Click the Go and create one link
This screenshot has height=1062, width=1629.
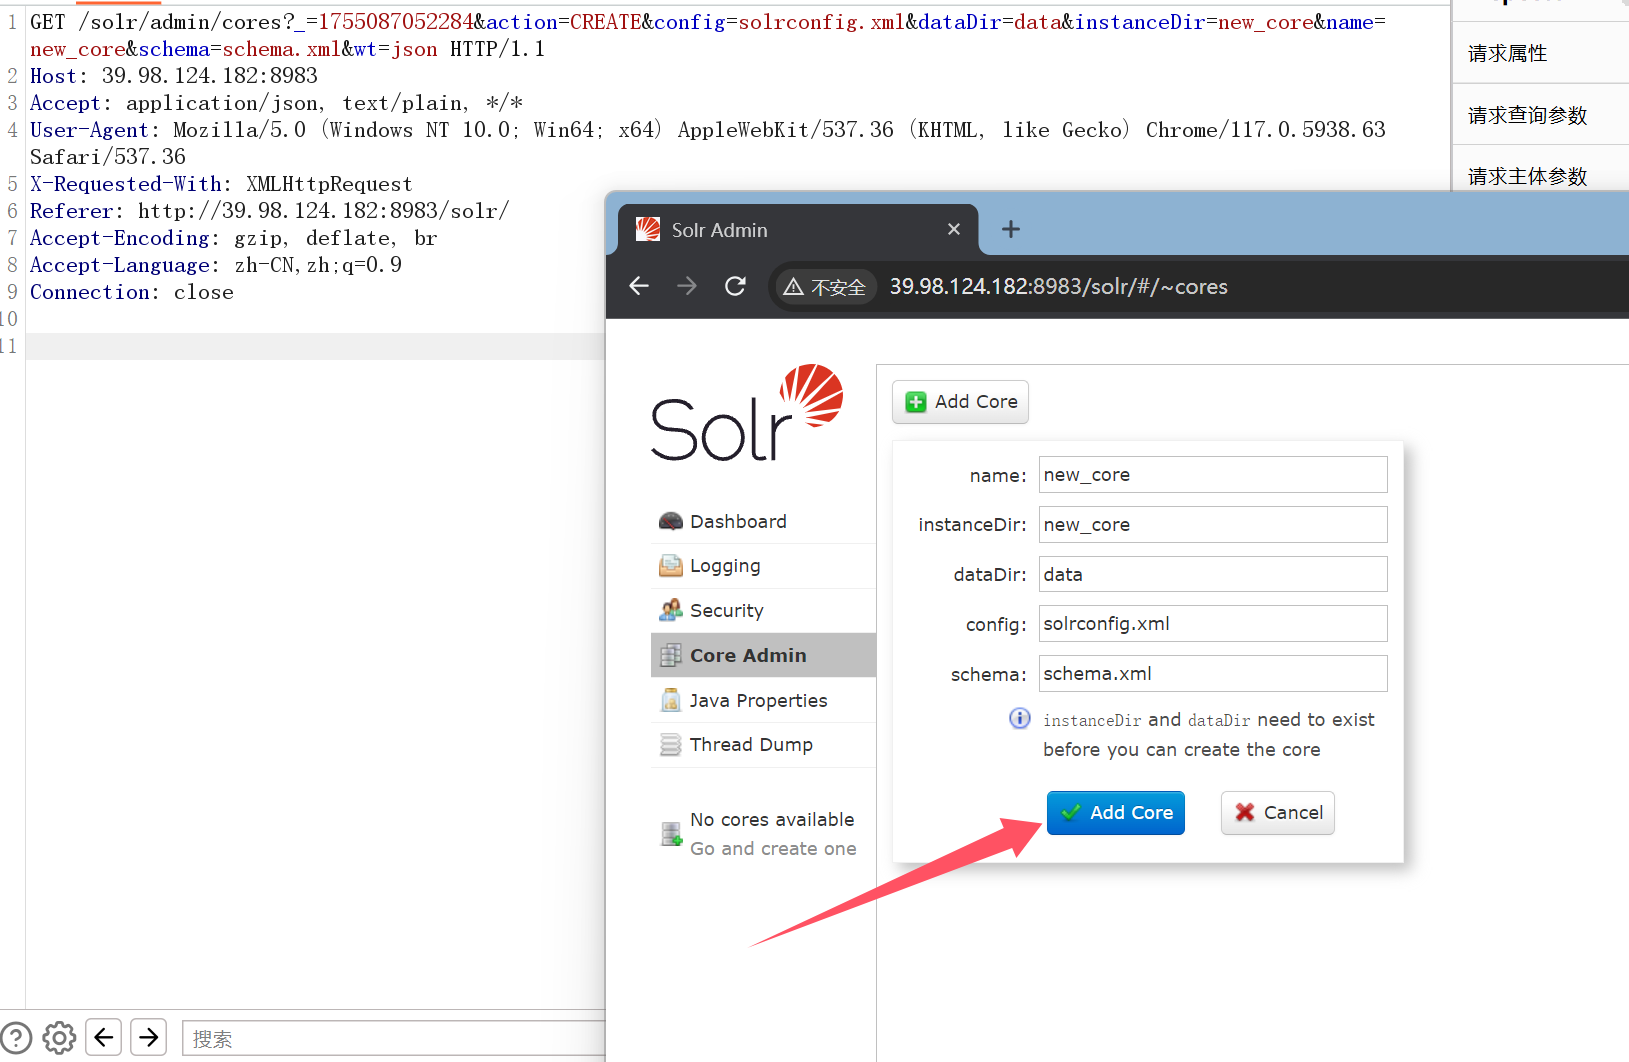click(773, 849)
